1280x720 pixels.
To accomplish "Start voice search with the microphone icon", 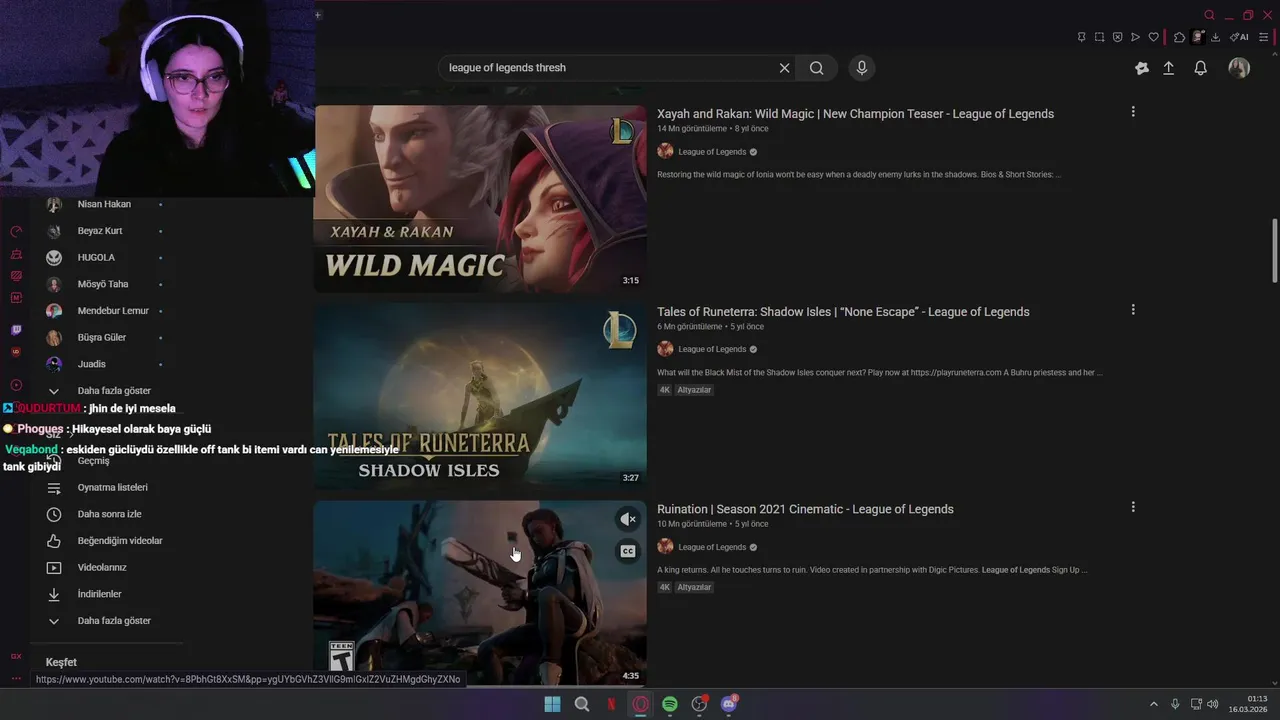I will click(862, 68).
